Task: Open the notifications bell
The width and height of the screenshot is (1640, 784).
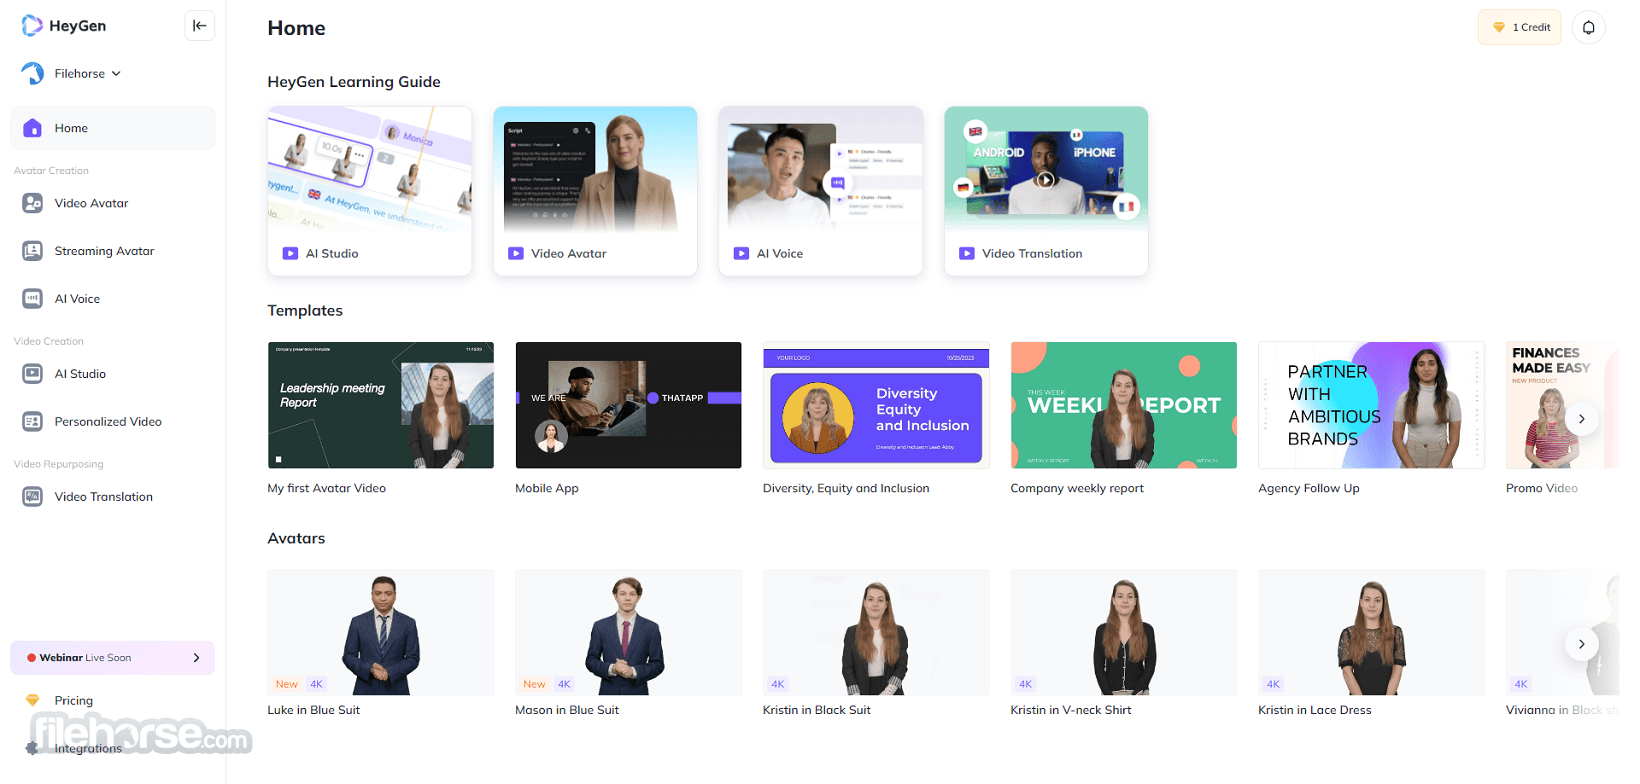Action: [1588, 28]
